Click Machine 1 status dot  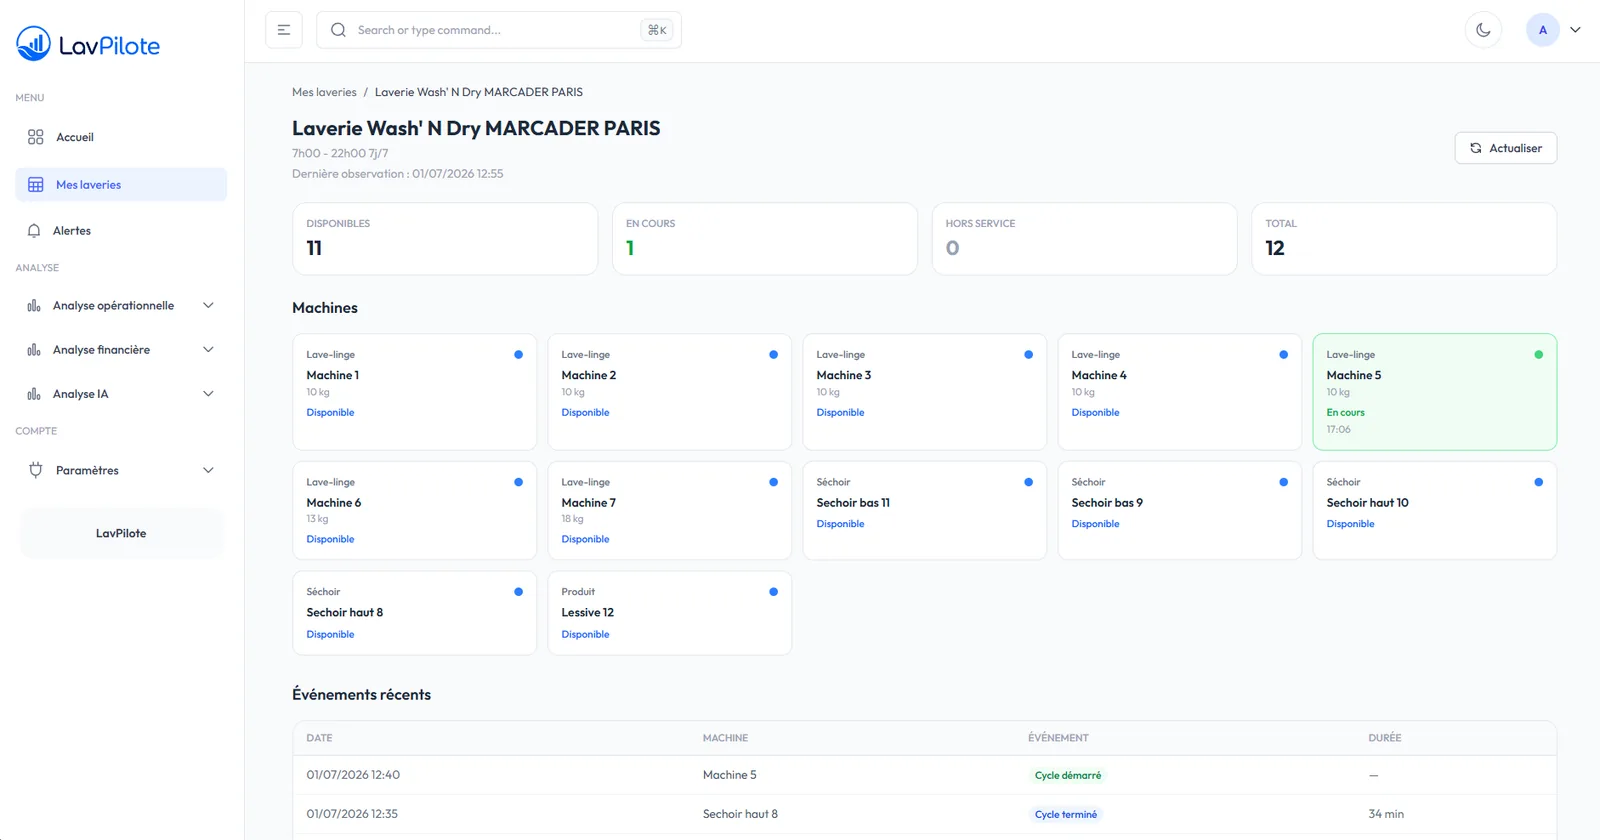coord(518,355)
